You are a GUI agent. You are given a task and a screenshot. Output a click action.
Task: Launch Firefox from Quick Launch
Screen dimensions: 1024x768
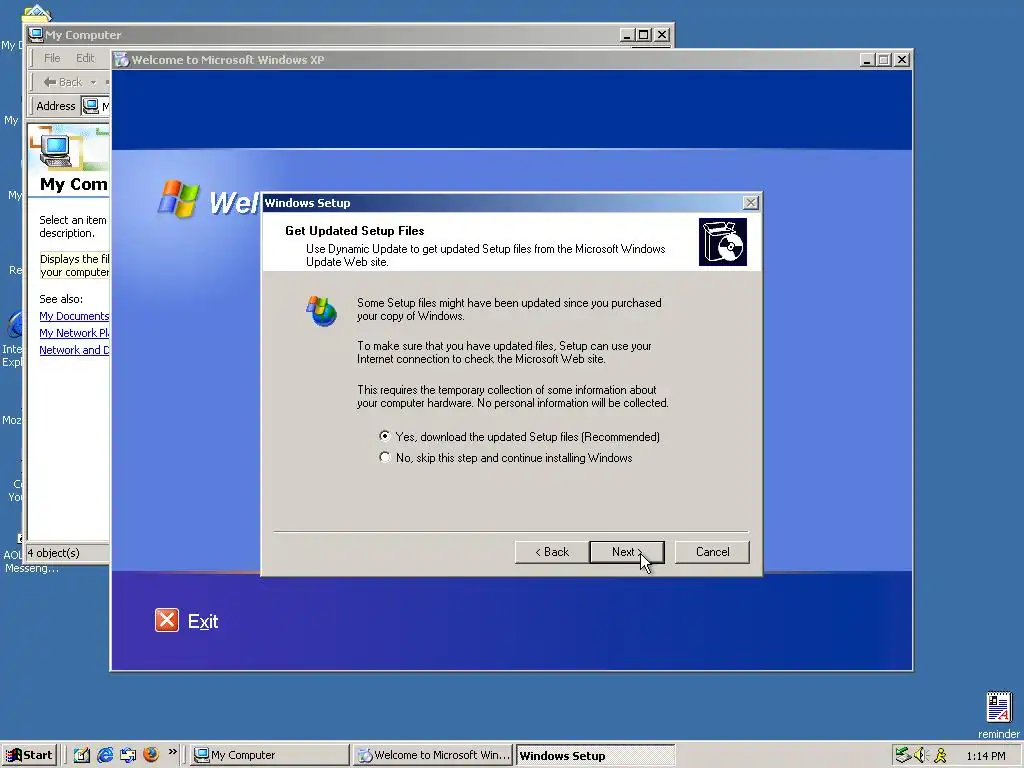click(151, 755)
